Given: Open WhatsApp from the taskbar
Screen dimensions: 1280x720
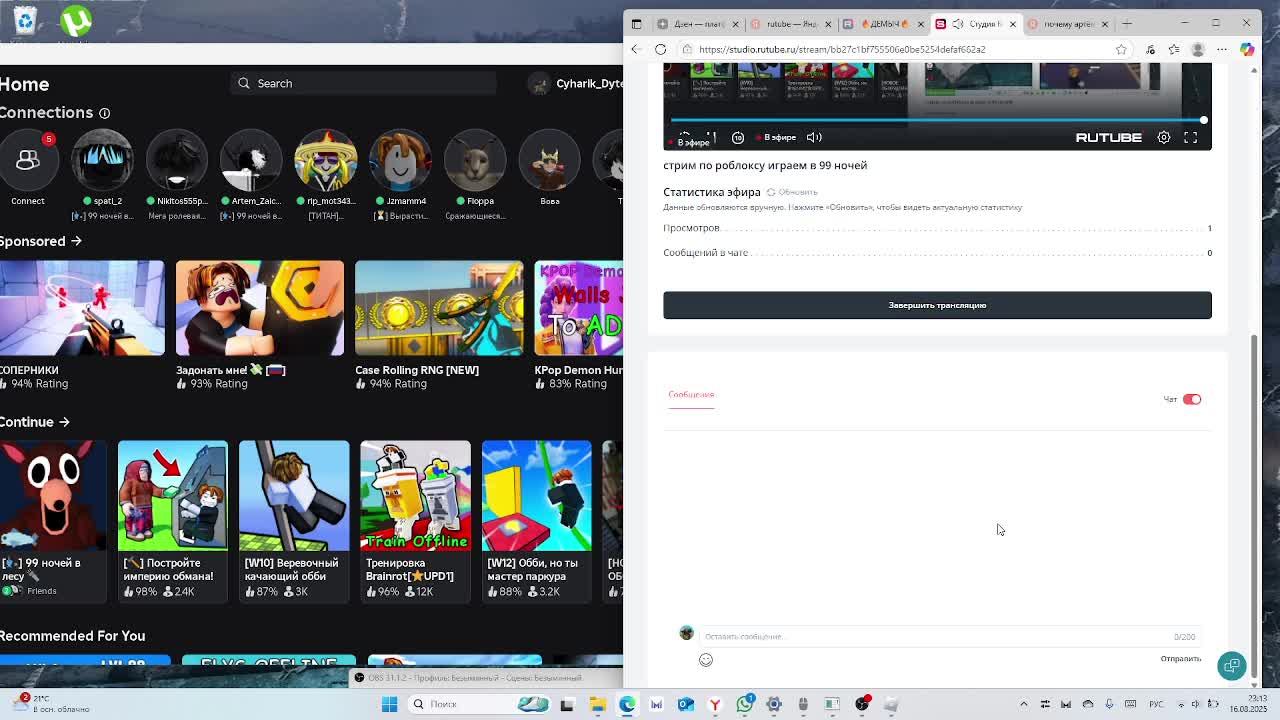Looking at the screenshot, I should point(745,704).
